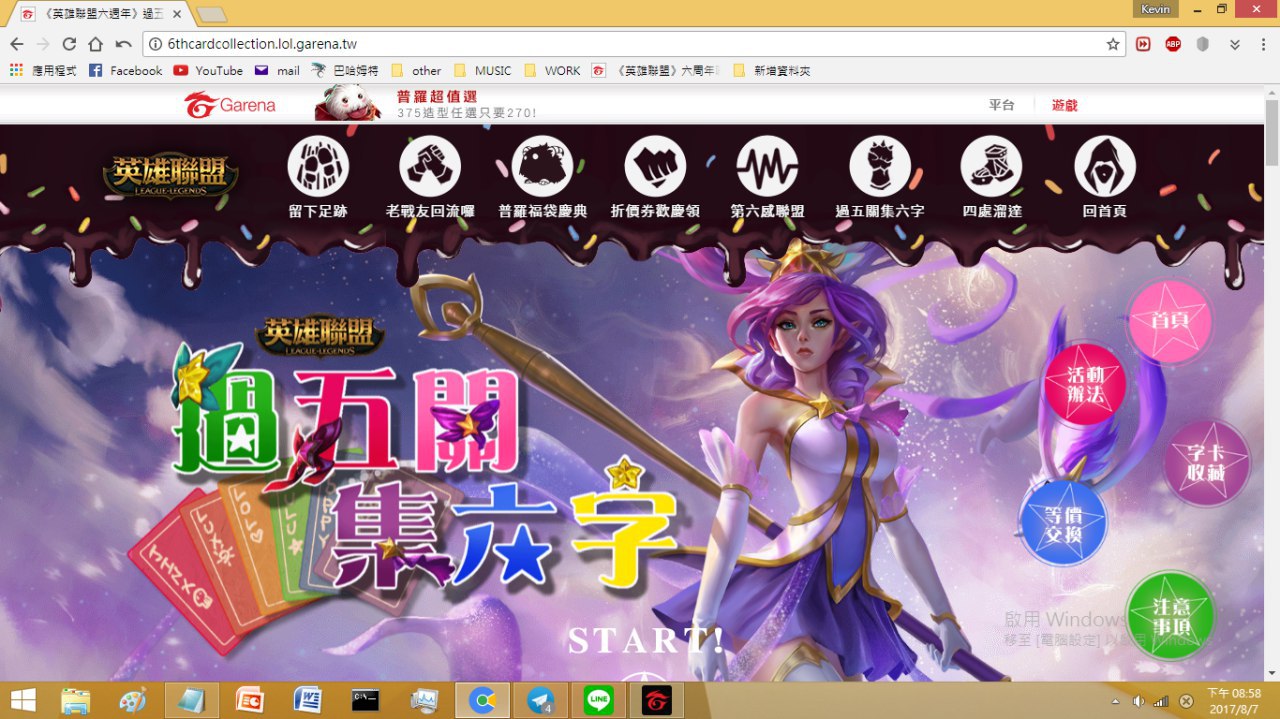
Task: Click the 平台 menu item
Action: point(1002,105)
